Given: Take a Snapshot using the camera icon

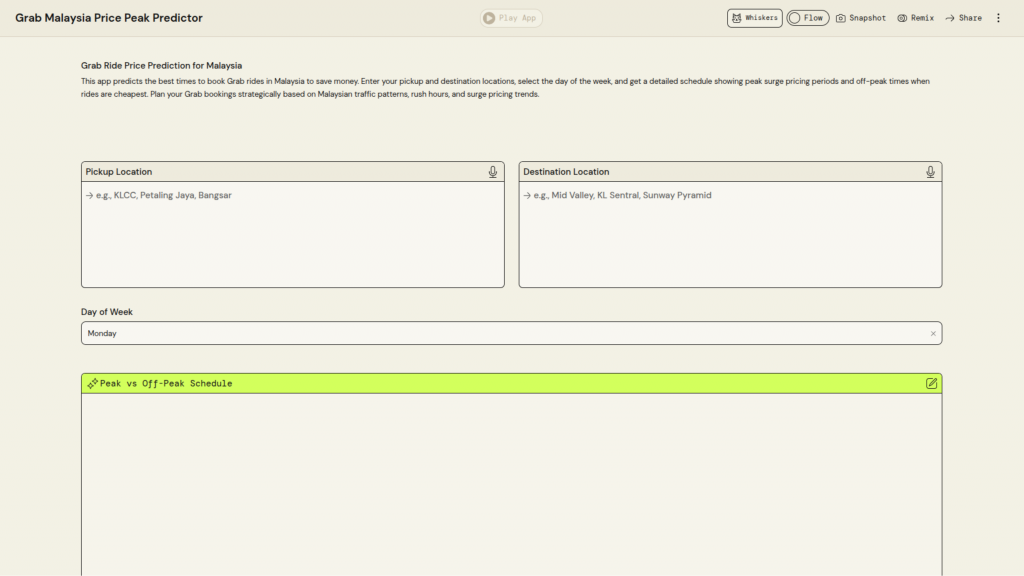Looking at the screenshot, I should click(x=861, y=18).
